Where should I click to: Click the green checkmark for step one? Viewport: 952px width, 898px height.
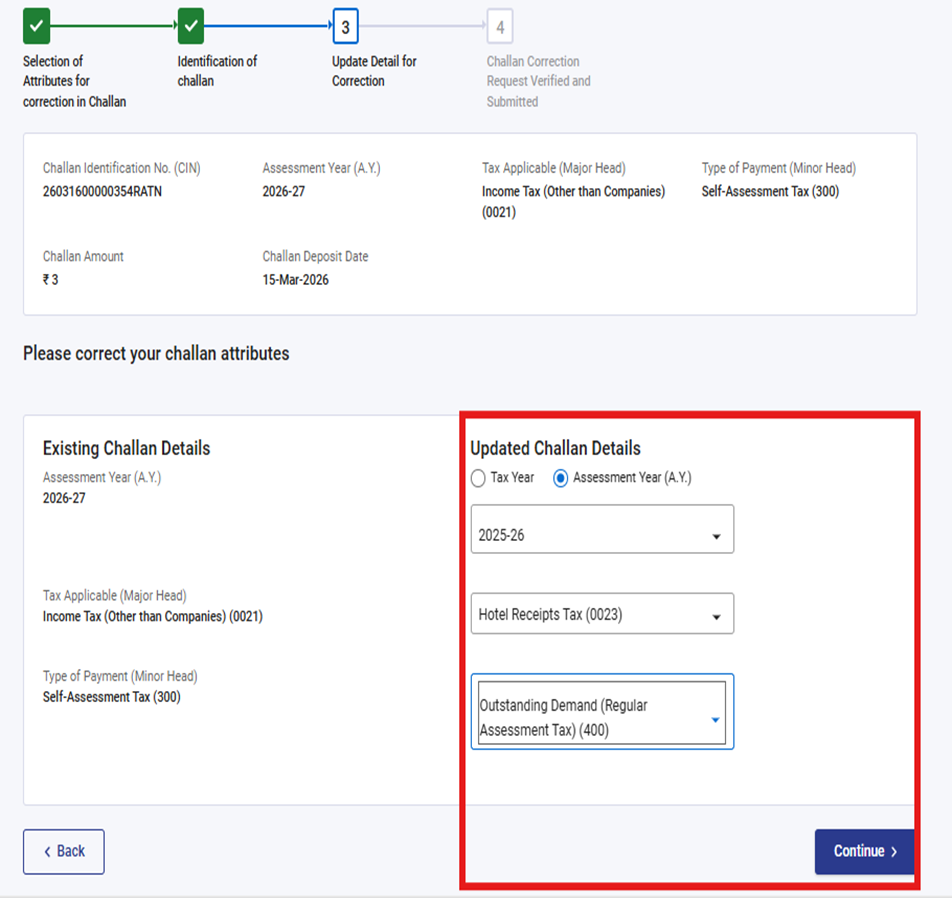[36, 27]
